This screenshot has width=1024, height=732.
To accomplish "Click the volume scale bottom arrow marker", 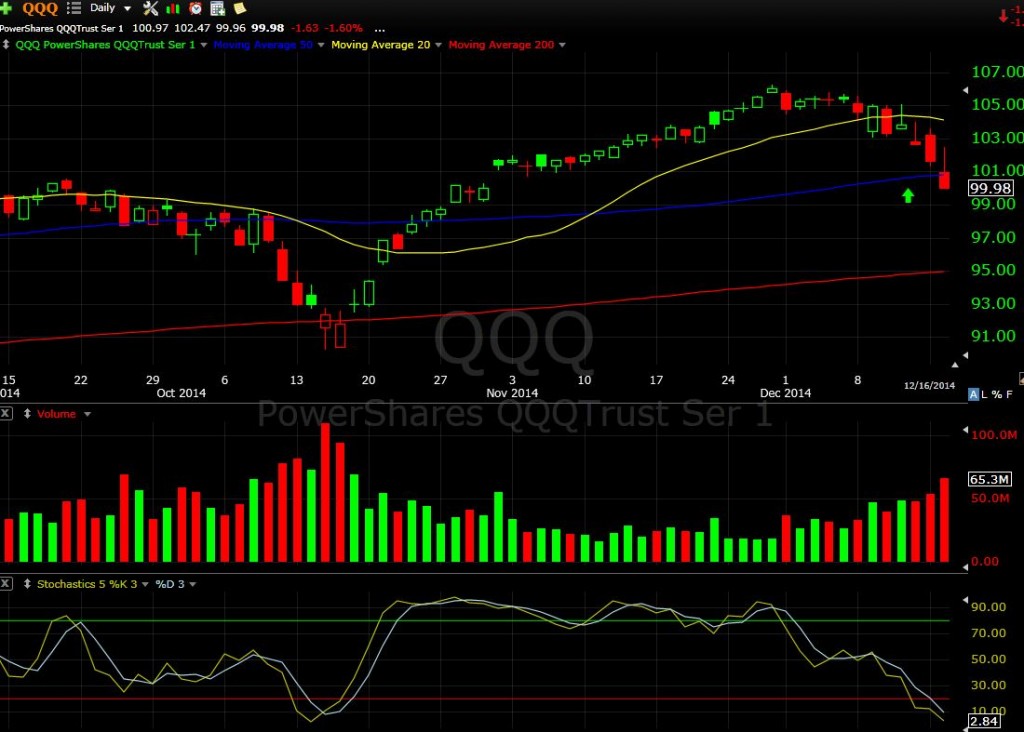I will coord(966,567).
